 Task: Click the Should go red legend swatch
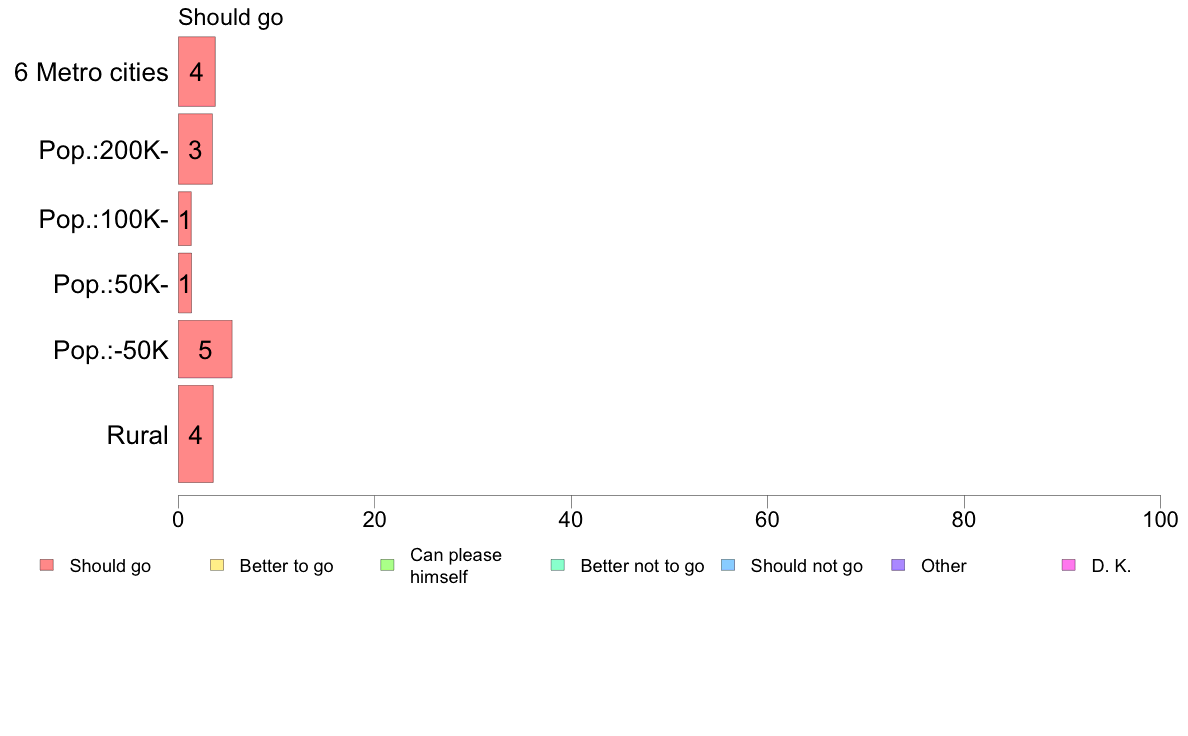pyautogui.click(x=47, y=565)
